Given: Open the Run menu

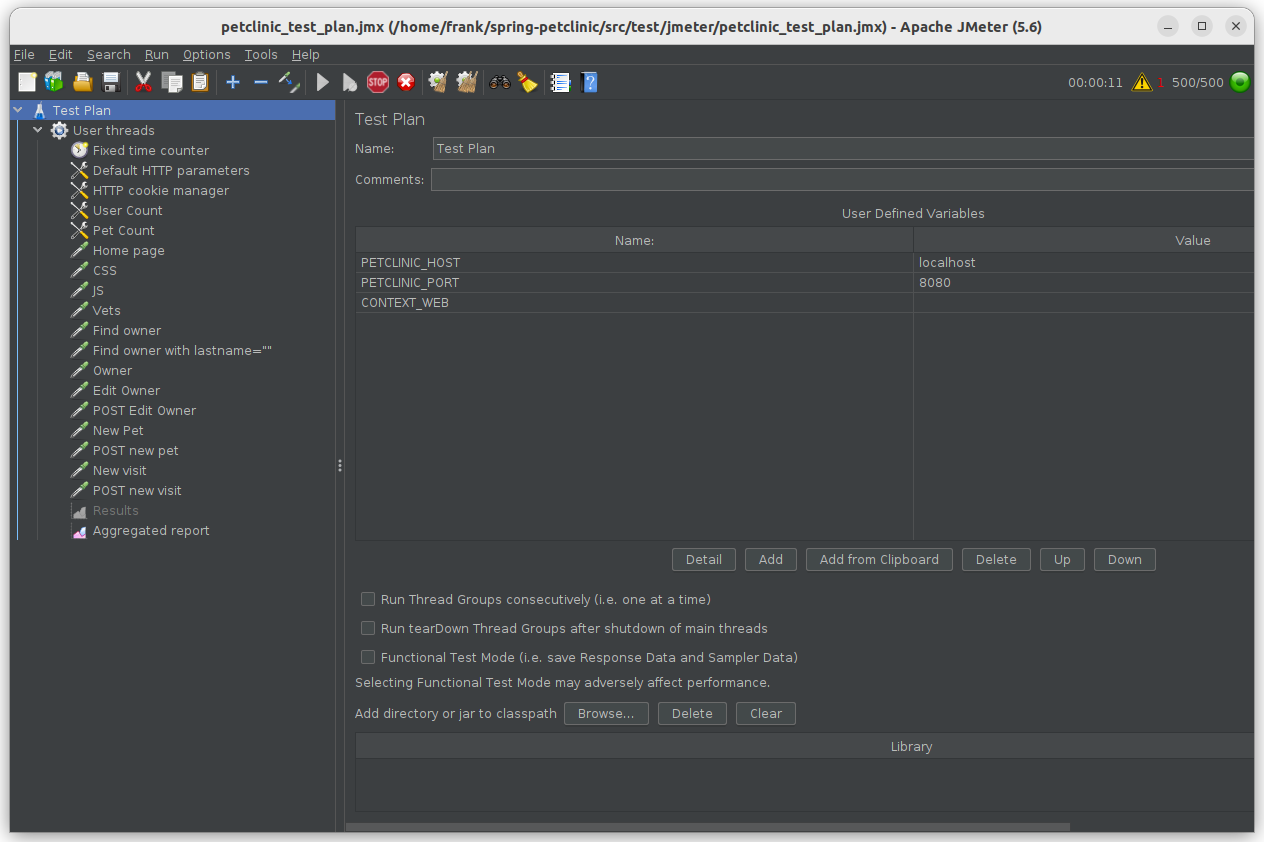Looking at the screenshot, I should (x=156, y=55).
